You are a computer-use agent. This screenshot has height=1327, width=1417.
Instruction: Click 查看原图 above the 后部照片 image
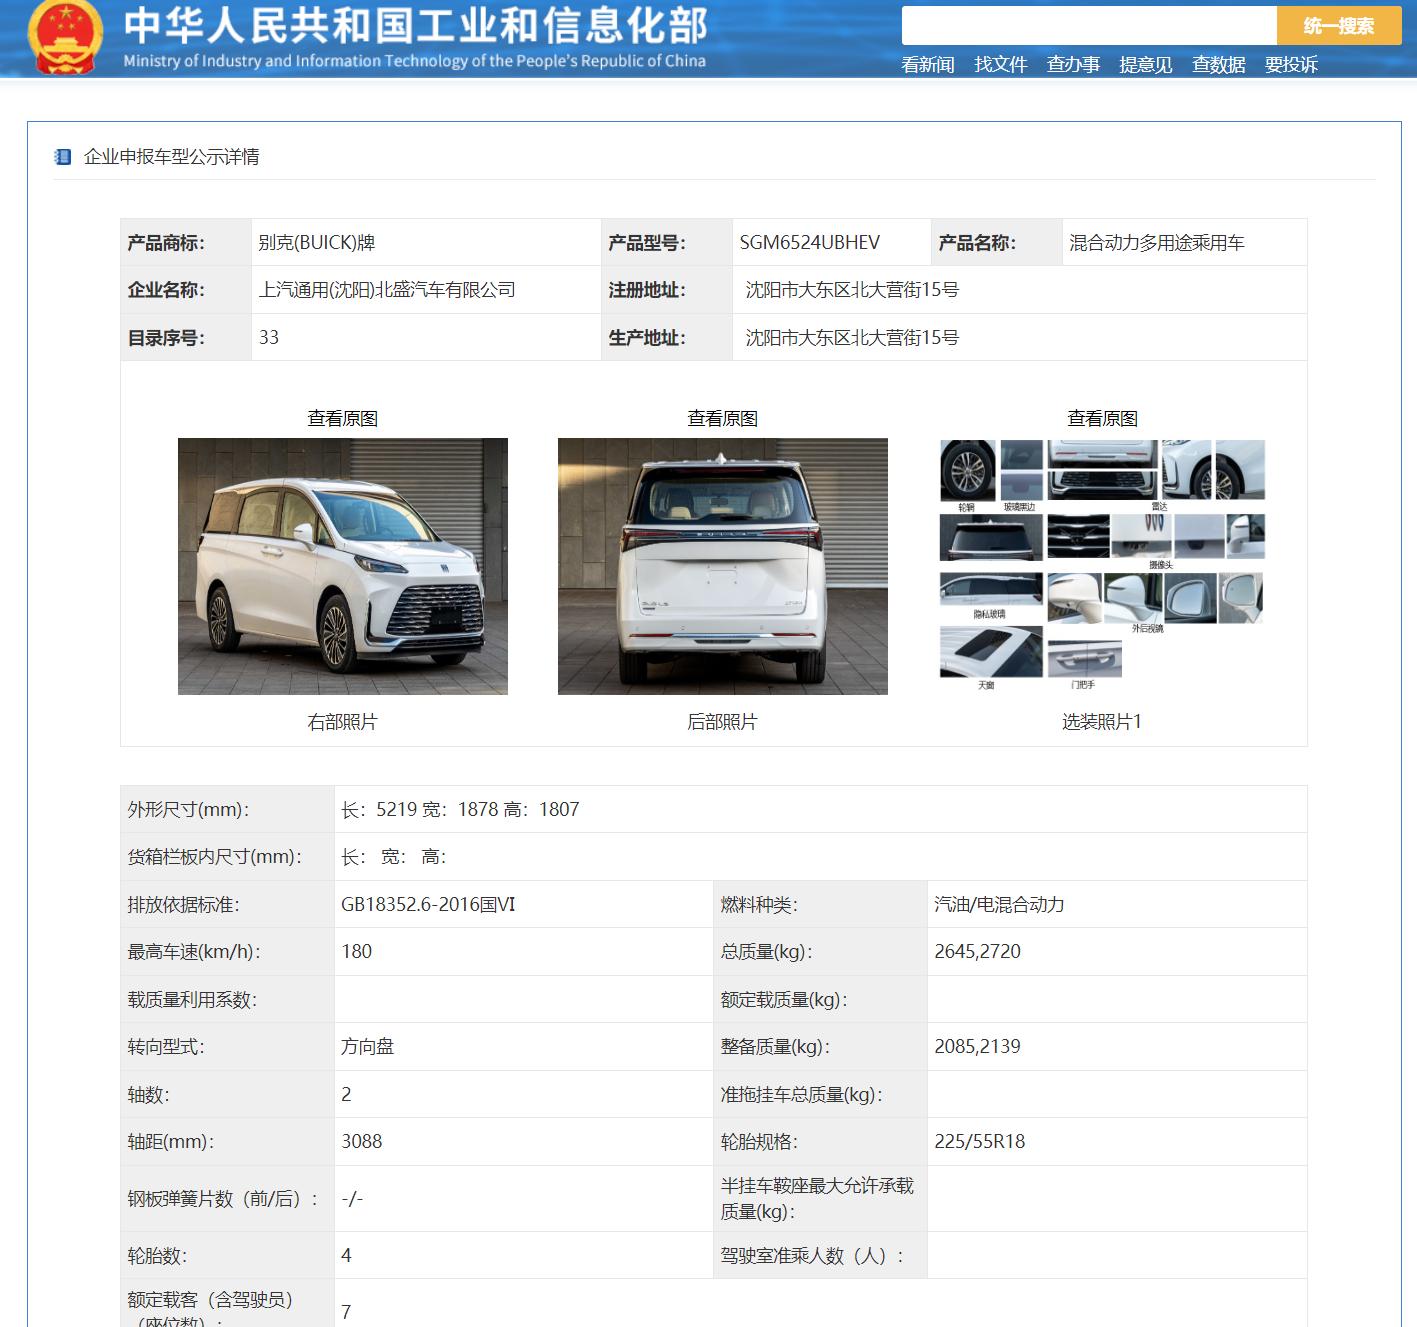click(x=723, y=419)
